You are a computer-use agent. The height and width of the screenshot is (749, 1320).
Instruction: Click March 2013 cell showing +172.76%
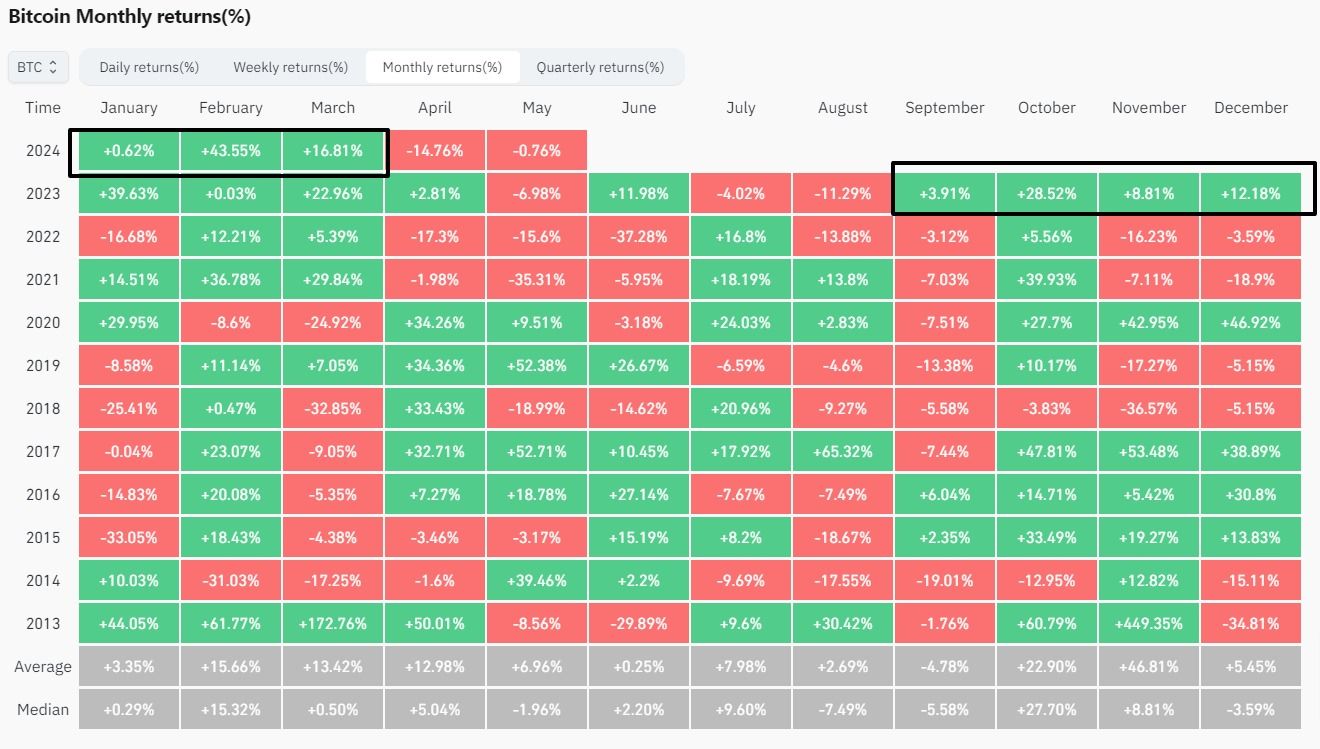click(333, 623)
